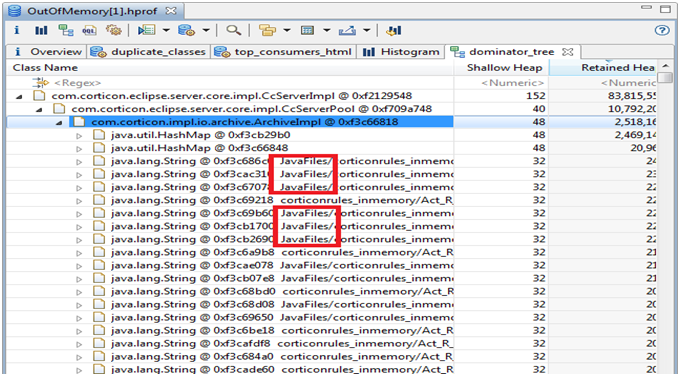The image size is (680, 376).
Task: Click the gear Thread Overview toolbar icon
Action: (114, 30)
